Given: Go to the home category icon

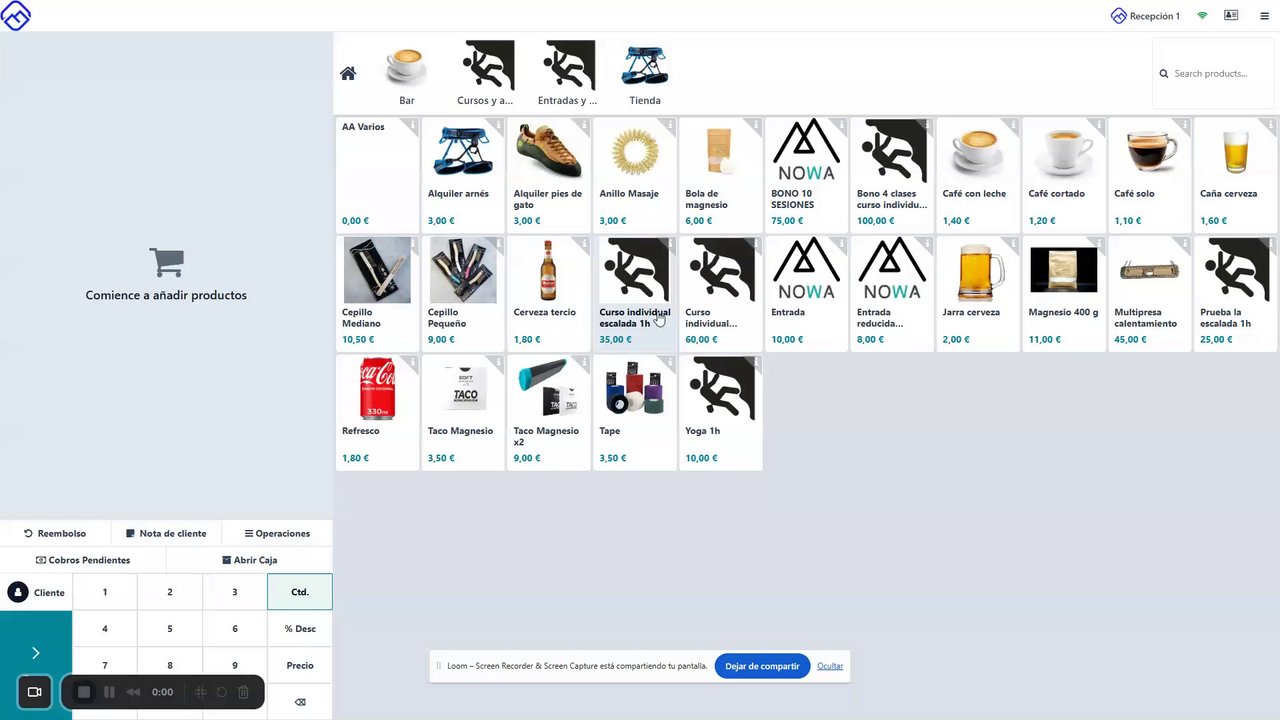Looking at the screenshot, I should click(x=348, y=73).
